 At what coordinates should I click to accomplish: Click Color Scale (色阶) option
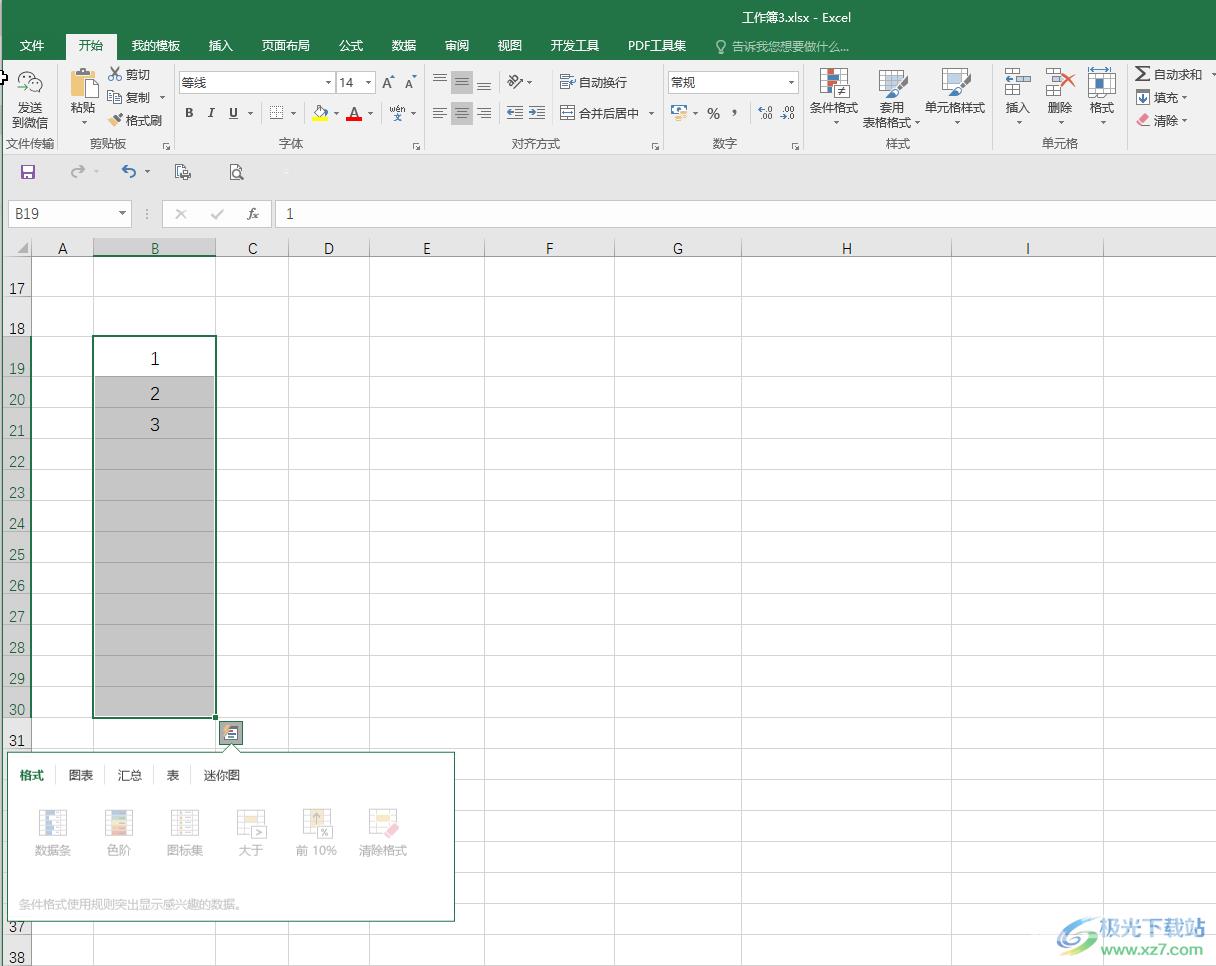click(119, 833)
